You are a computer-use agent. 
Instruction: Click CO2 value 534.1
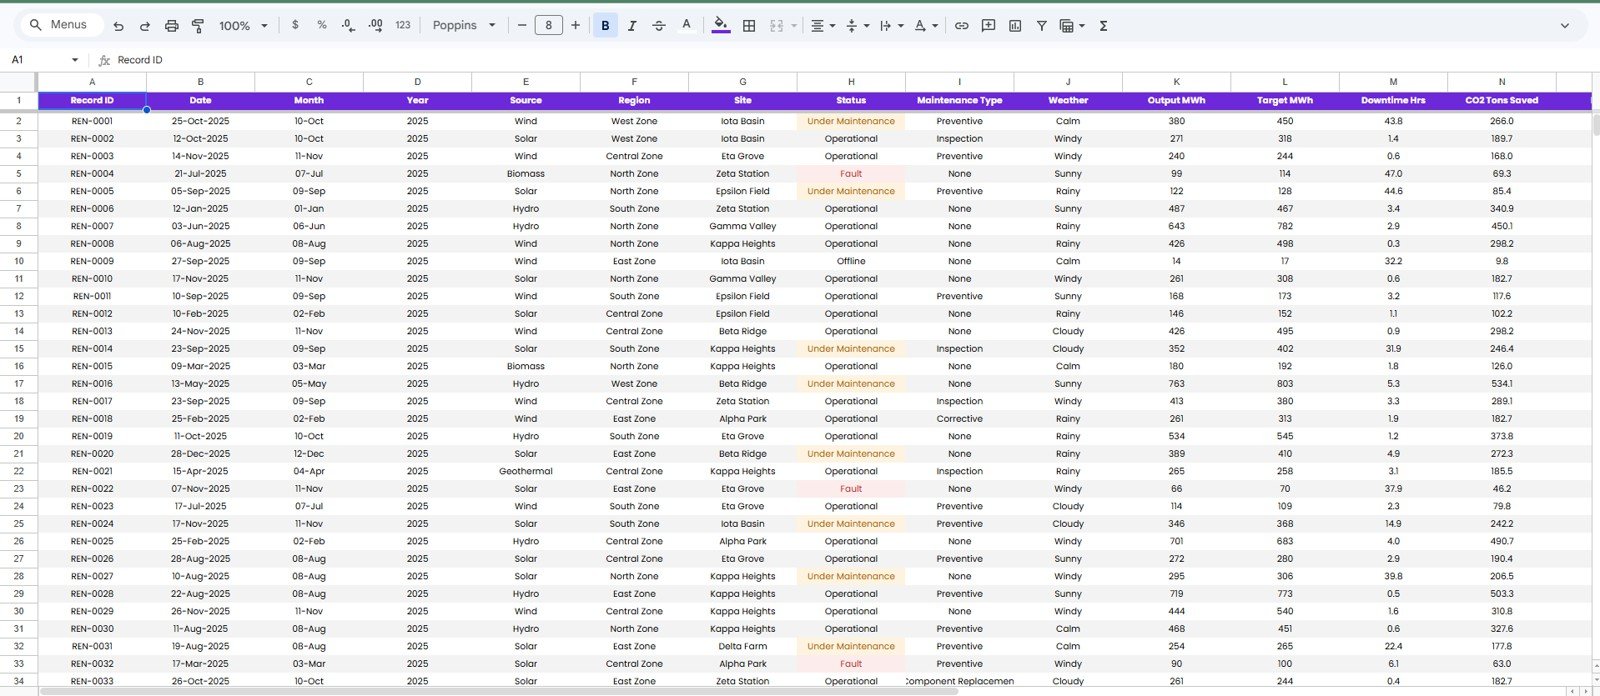[x=1502, y=384]
